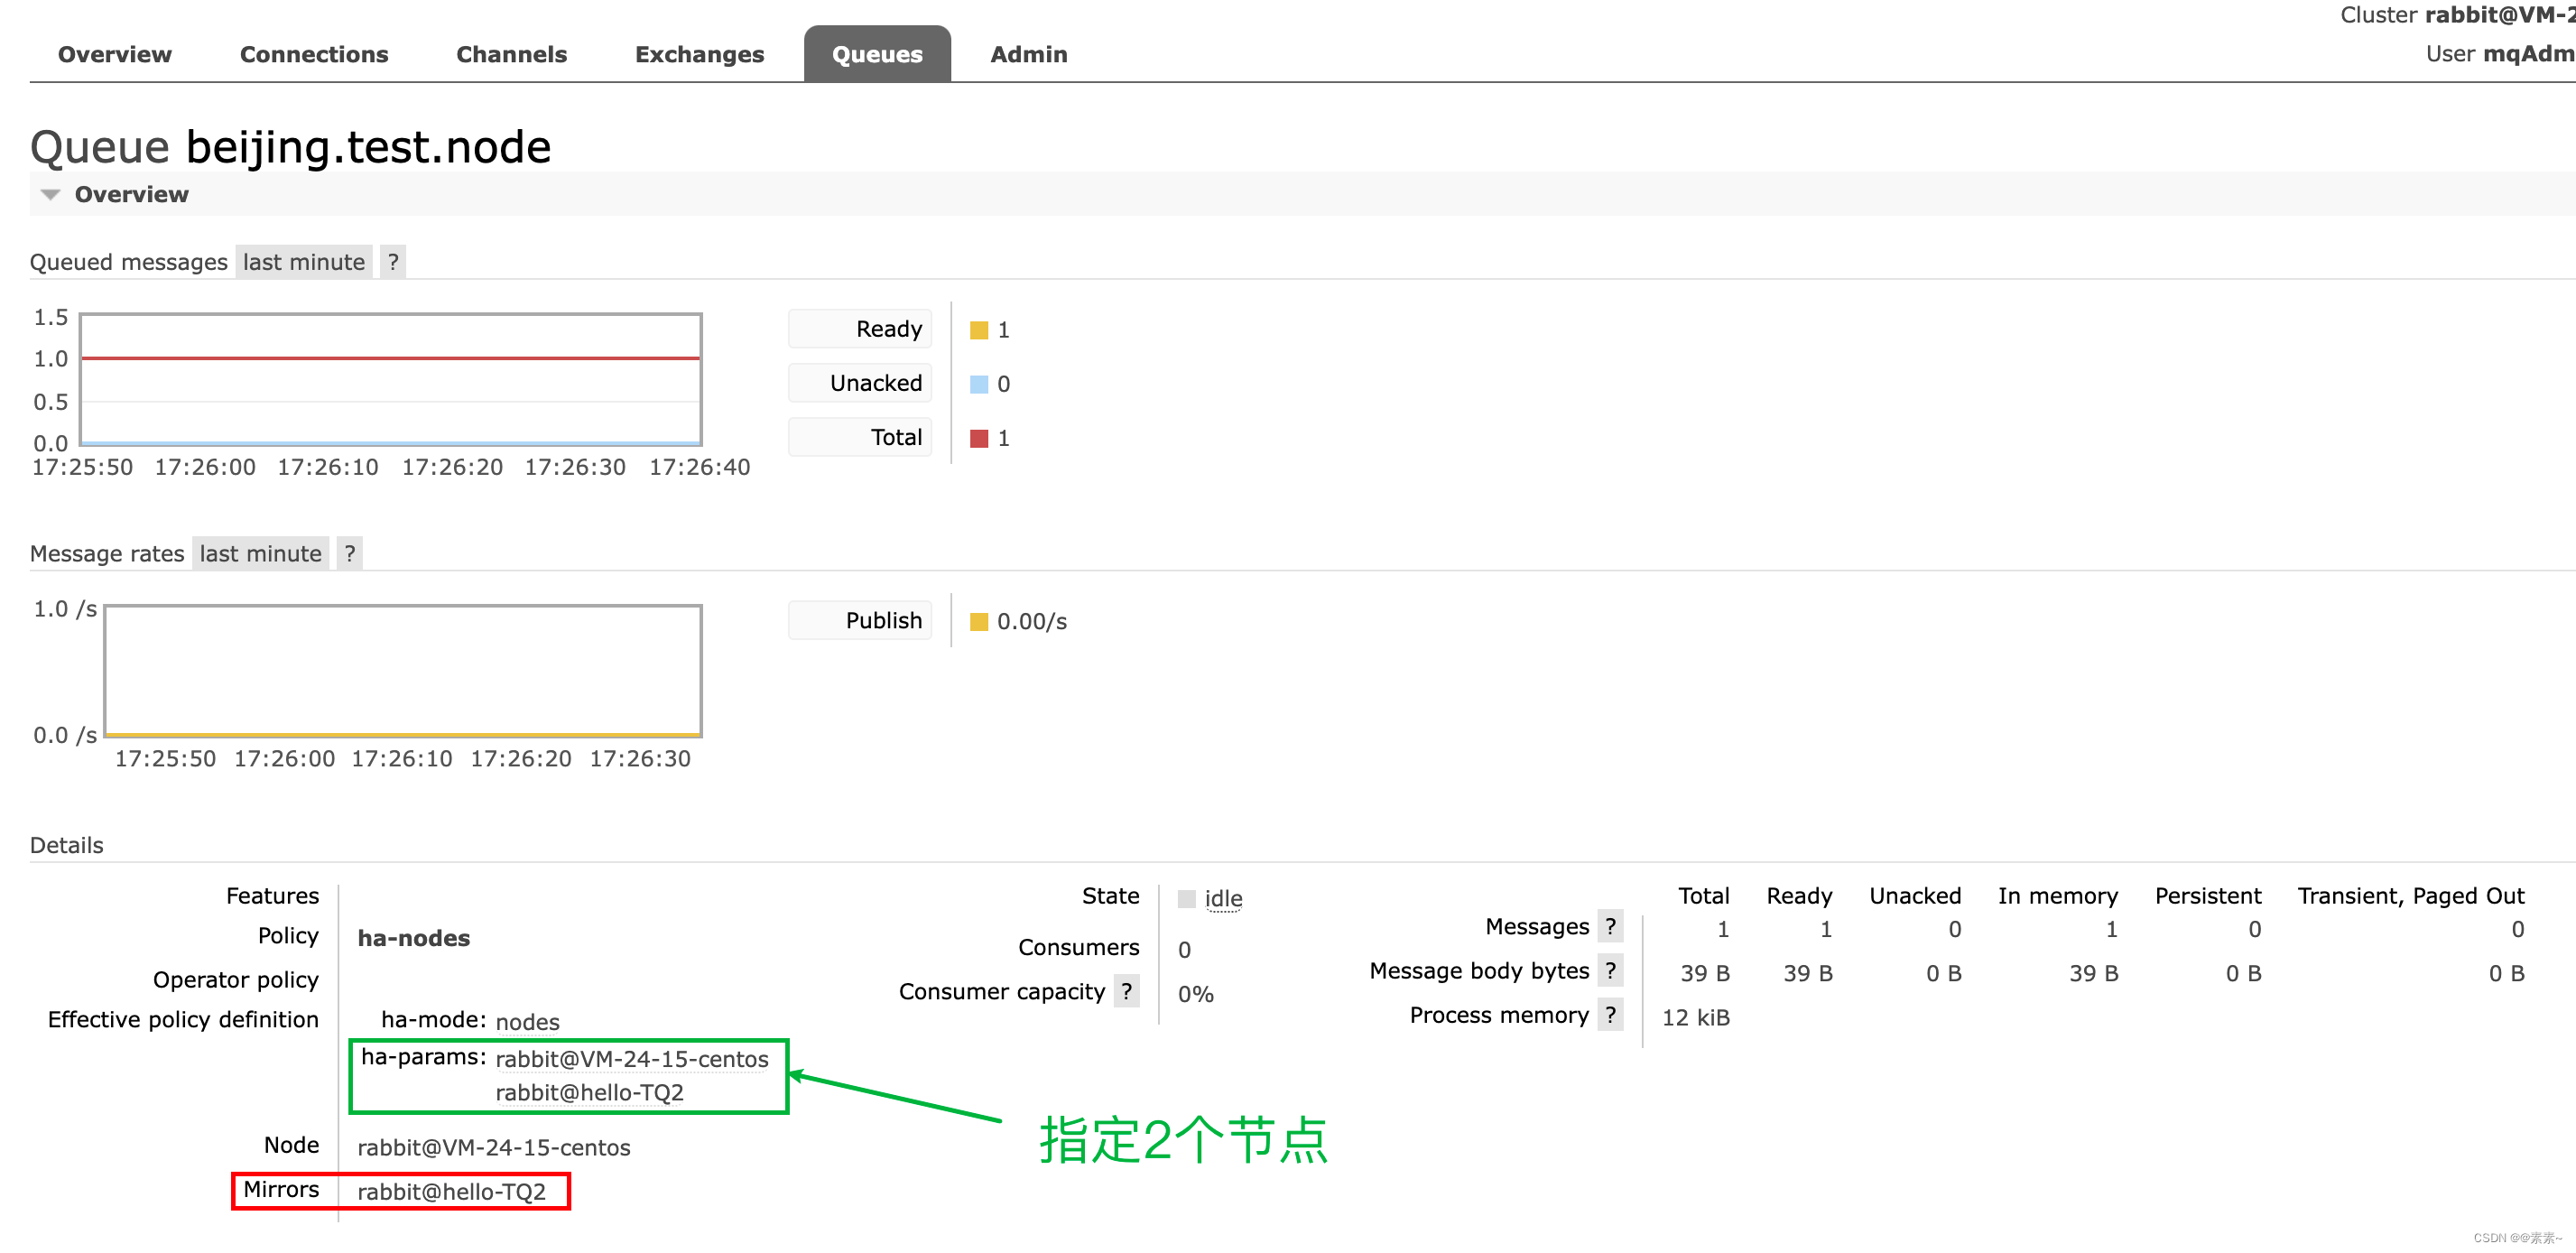Click help icon beside Message rates
The width and height of the screenshot is (2576, 1253).
tap(349, 553)
